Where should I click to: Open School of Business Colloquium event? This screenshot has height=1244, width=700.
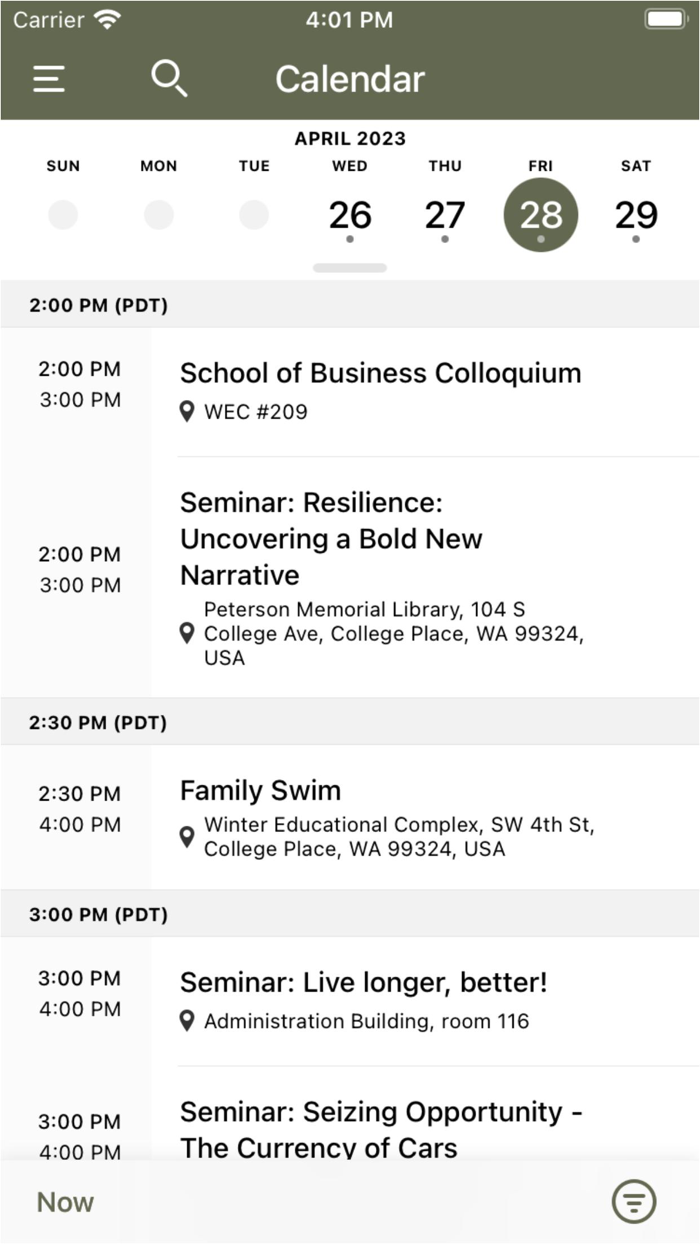[380, 373]
